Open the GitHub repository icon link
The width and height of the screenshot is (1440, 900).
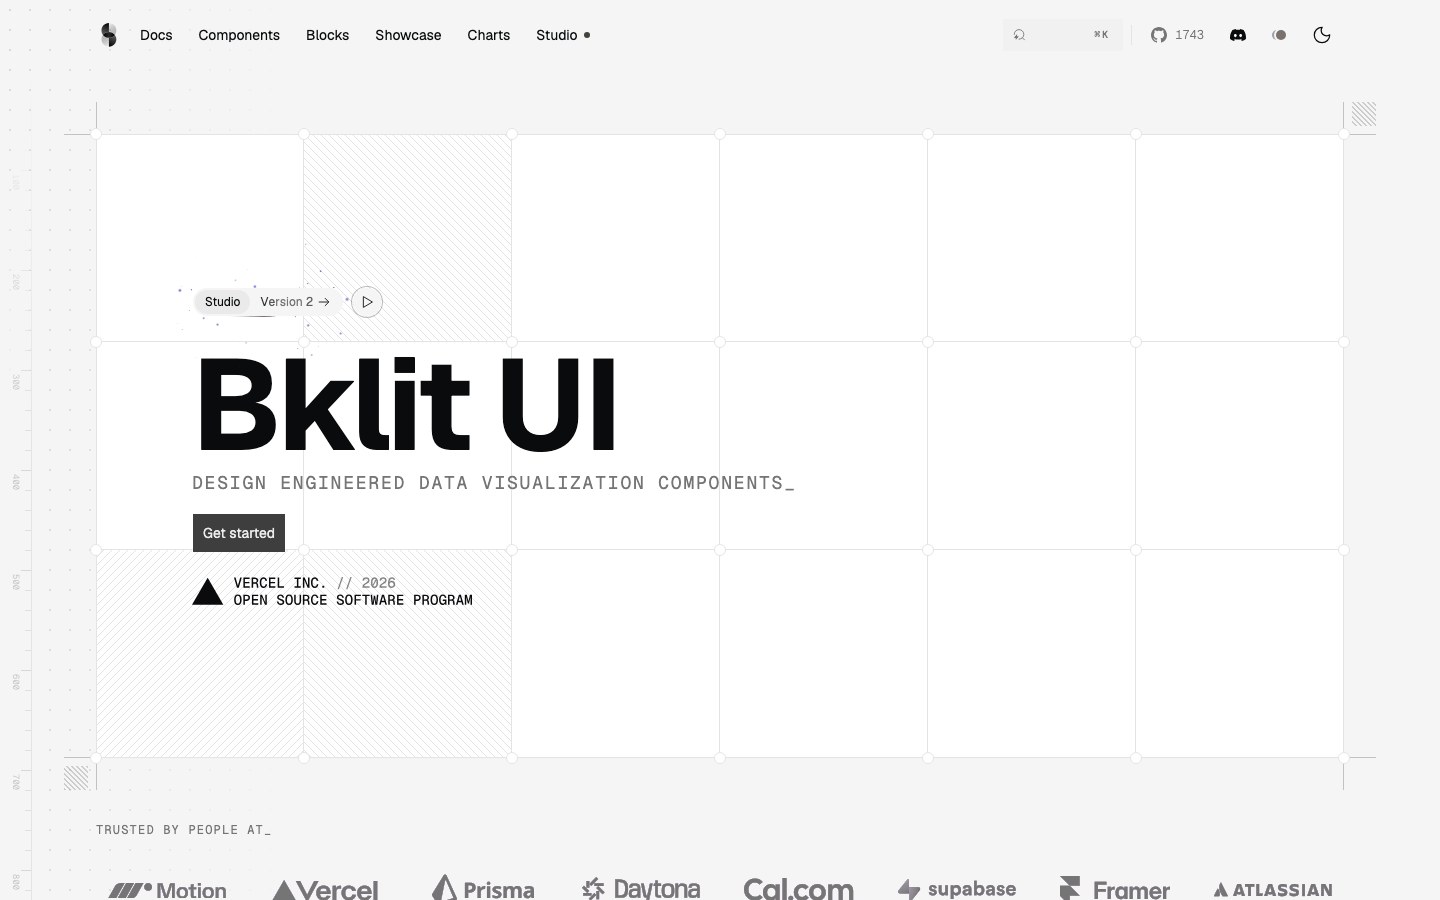(x=1159, y=35)
